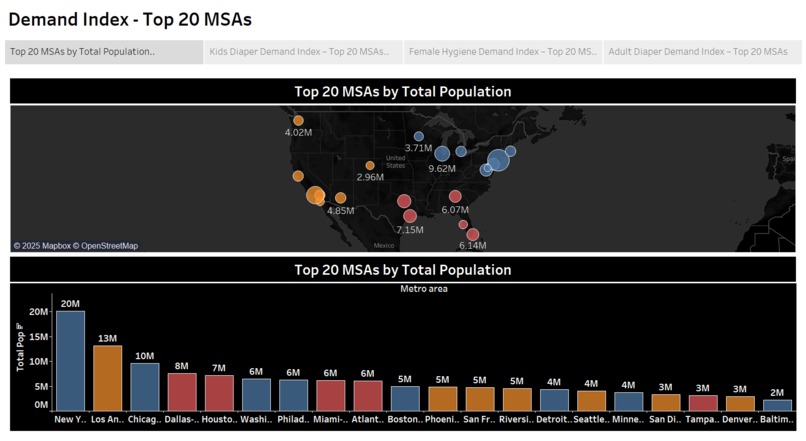Viewport: 806px width, 441px height.
Task: Select the 7.15M red map circle
Action: coord(410,216)
